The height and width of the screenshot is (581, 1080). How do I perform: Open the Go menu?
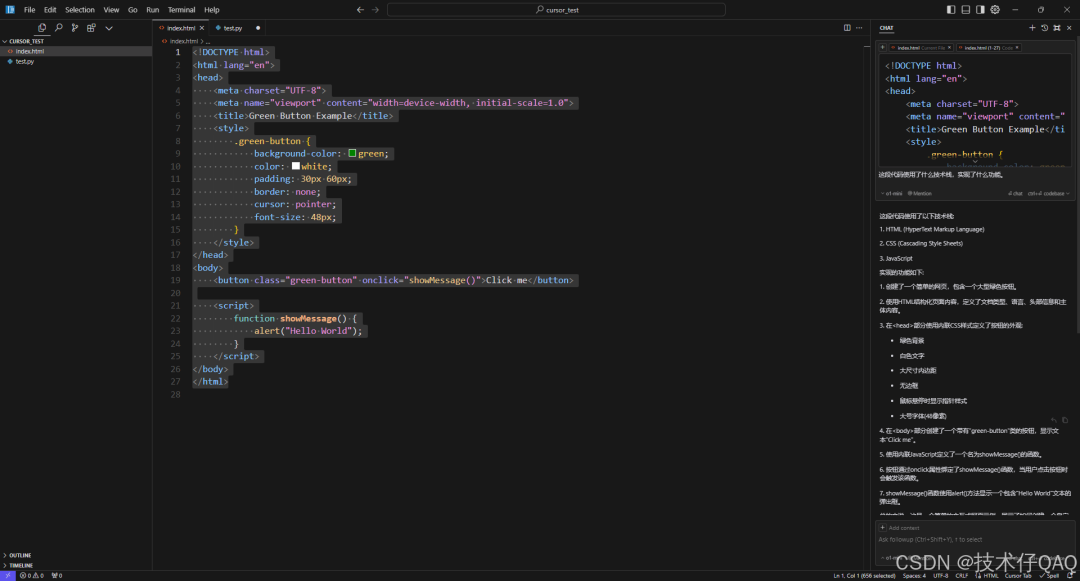[132, 10]
